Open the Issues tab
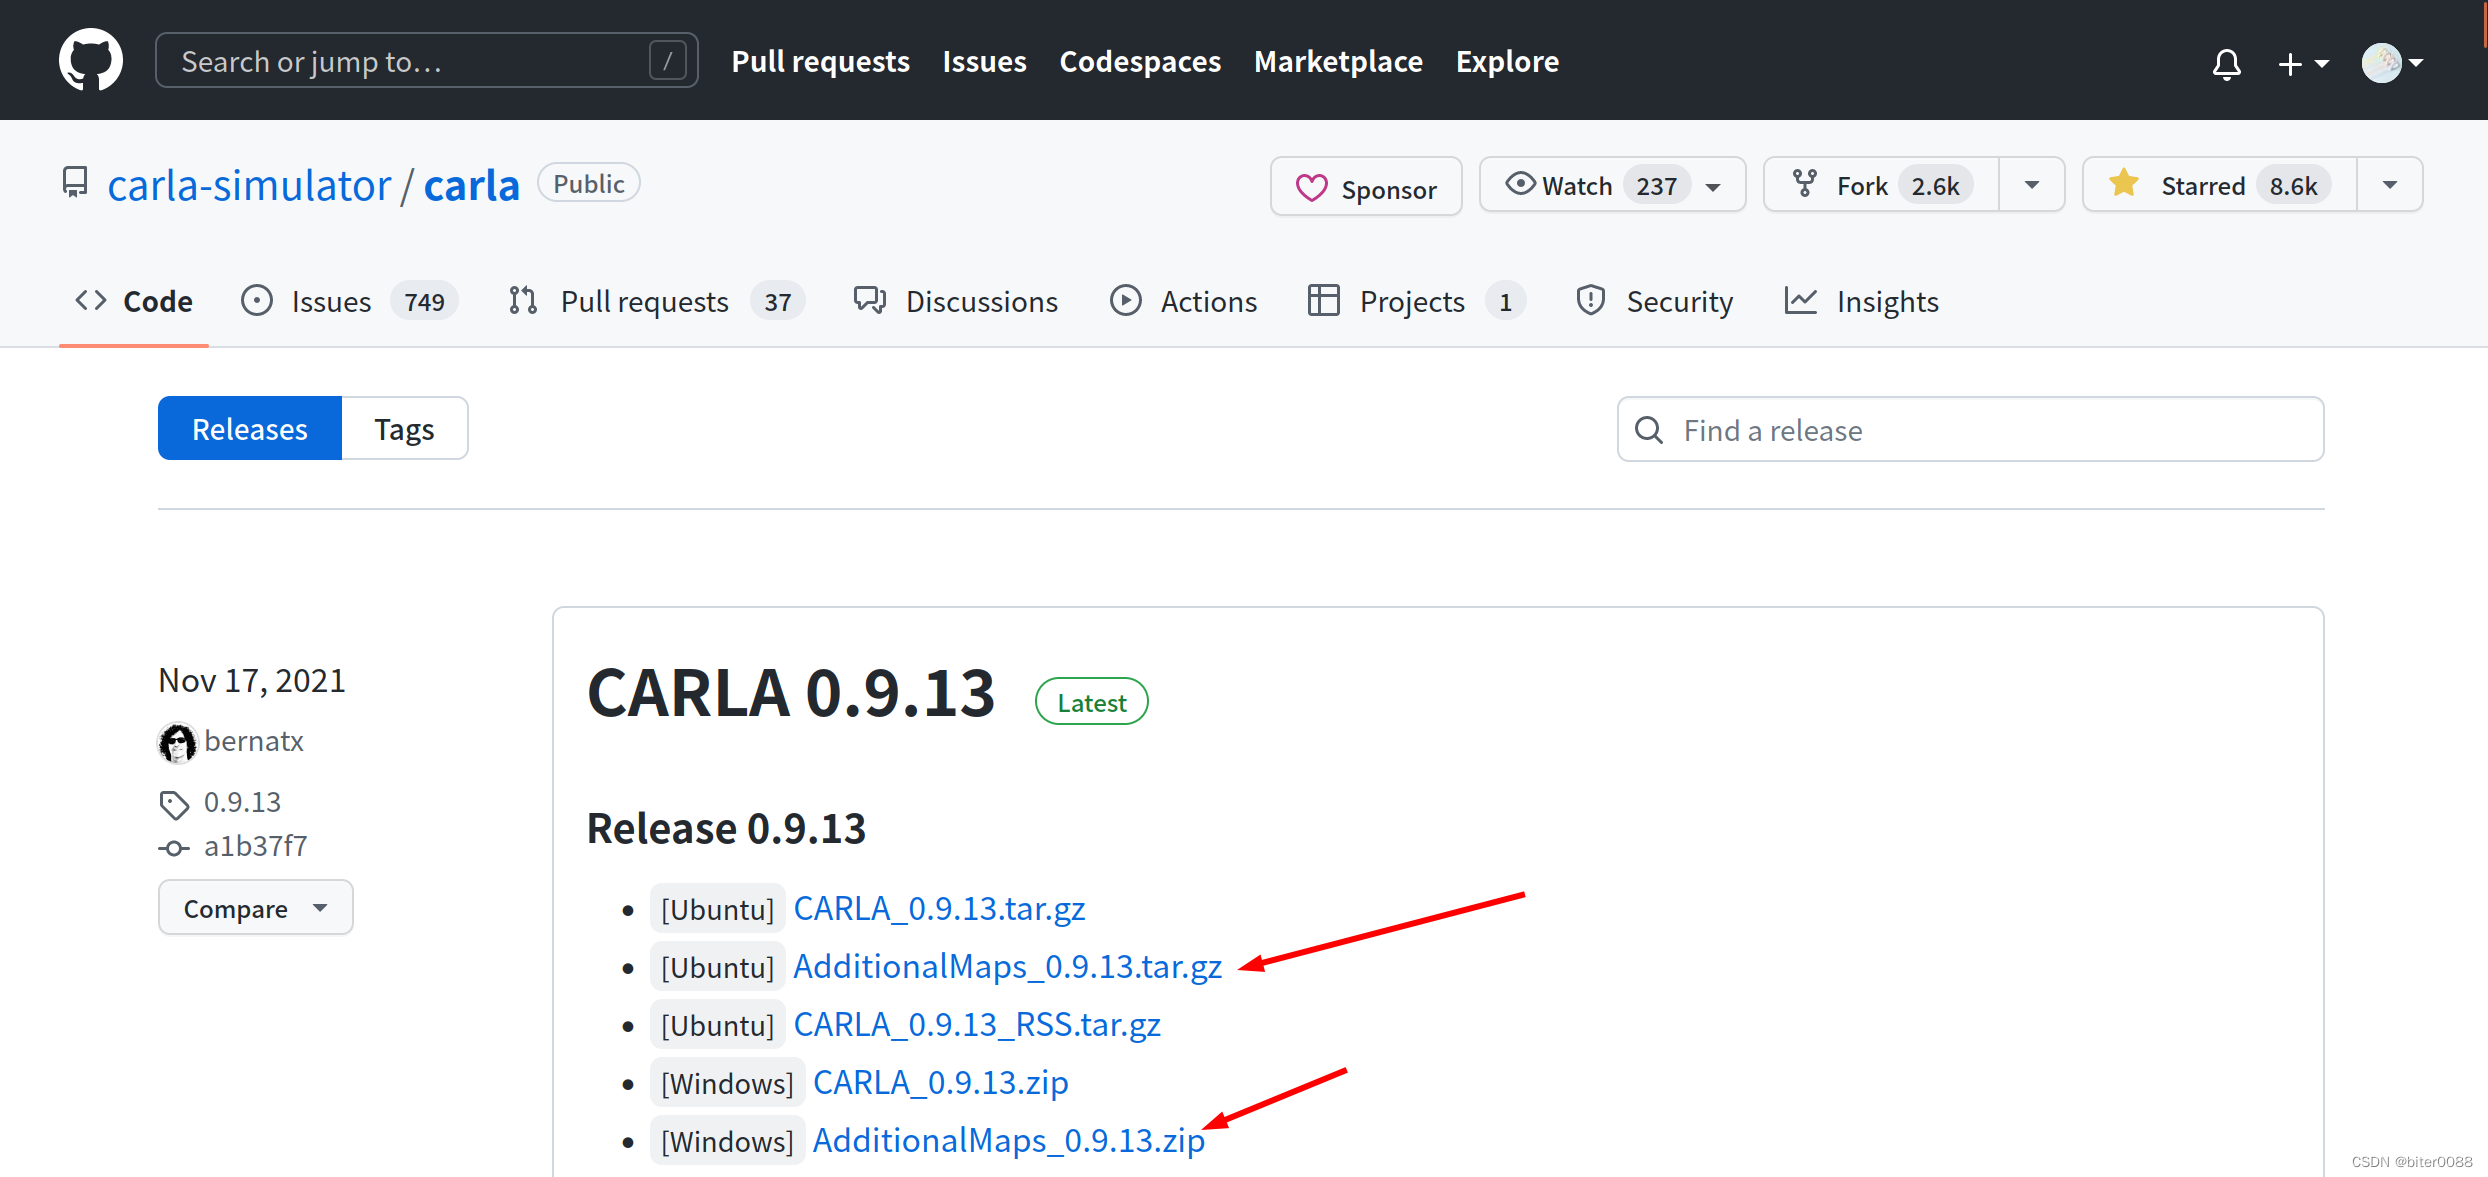This screenshot has height=1177, width=2488. coord(333,301)
